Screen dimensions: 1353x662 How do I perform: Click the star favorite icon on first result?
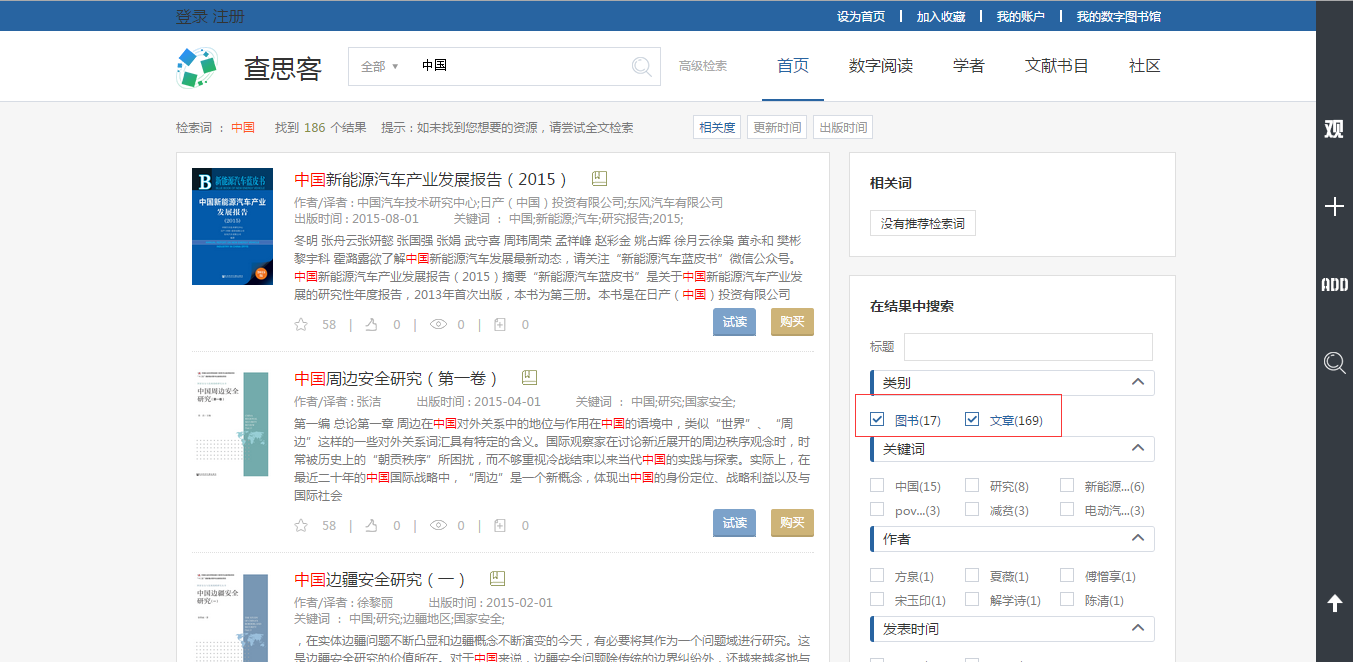point(301,324)
